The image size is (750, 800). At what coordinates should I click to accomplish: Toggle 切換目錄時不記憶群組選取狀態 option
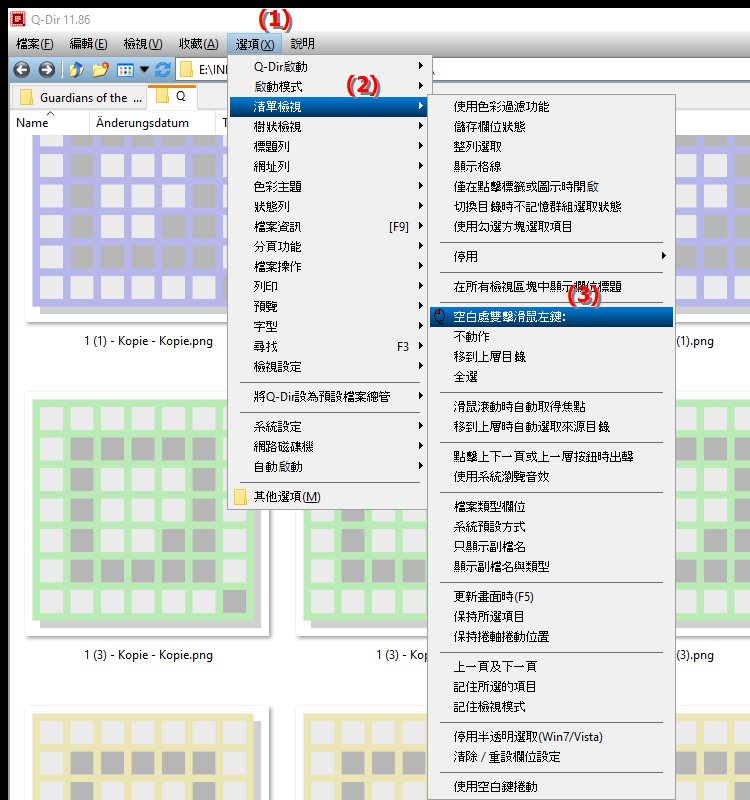point(552,207)
